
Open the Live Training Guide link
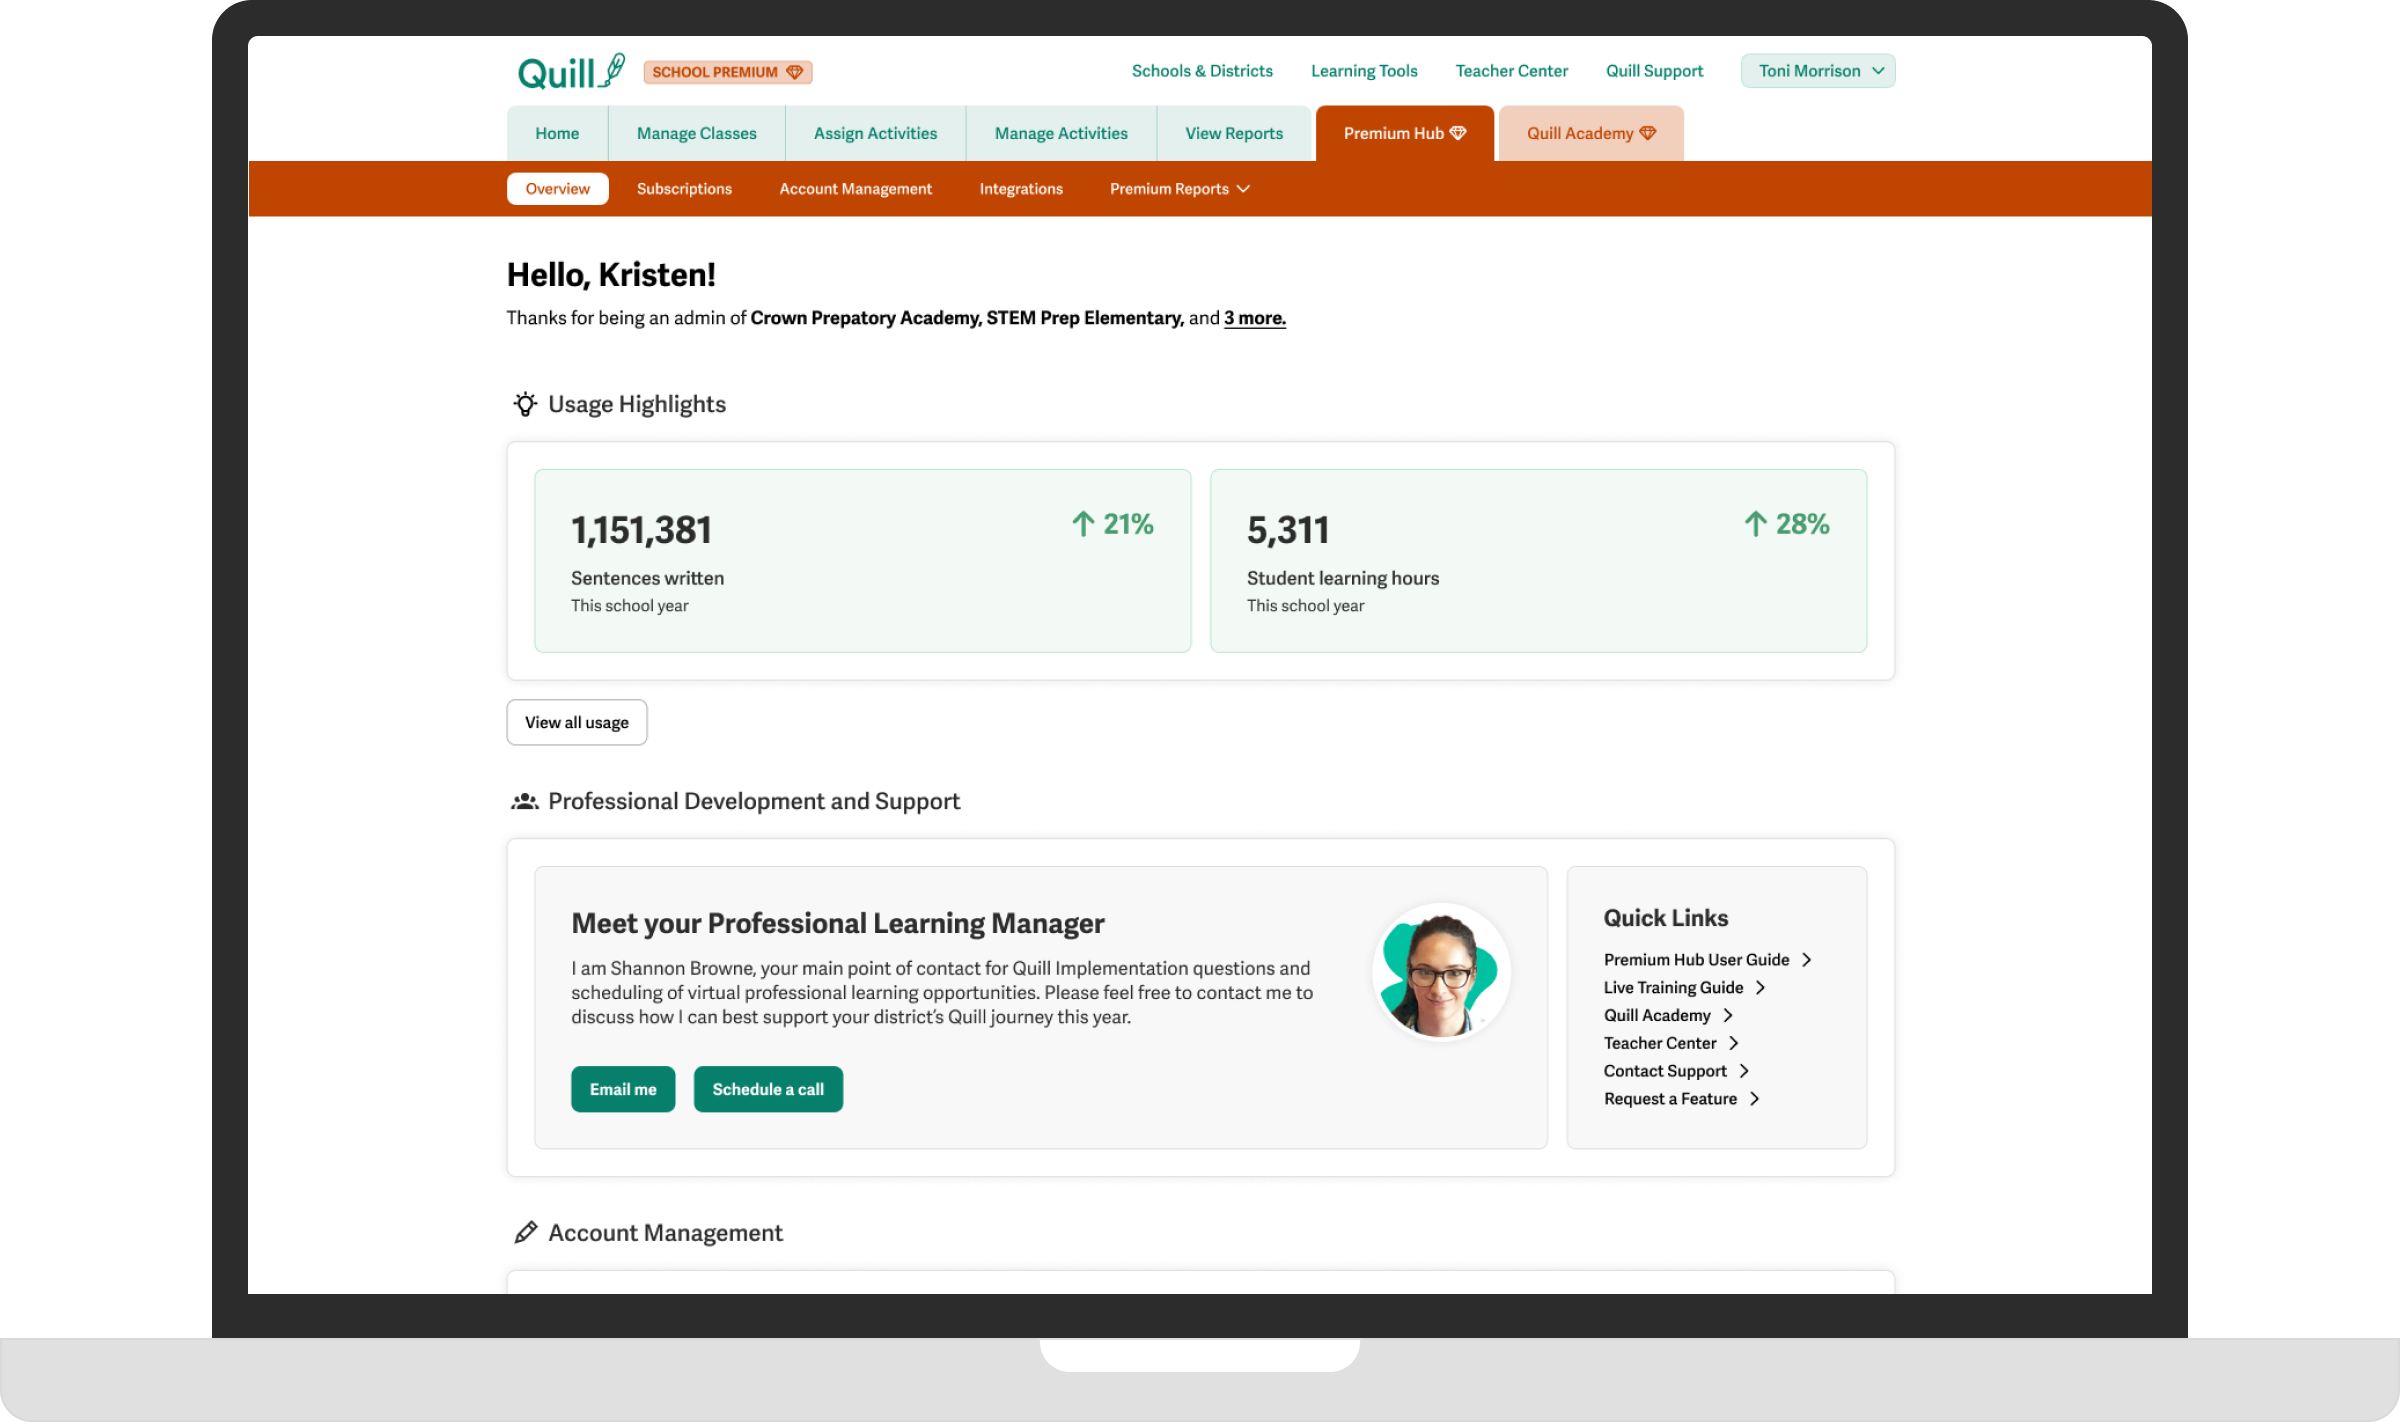(1674, 987)
